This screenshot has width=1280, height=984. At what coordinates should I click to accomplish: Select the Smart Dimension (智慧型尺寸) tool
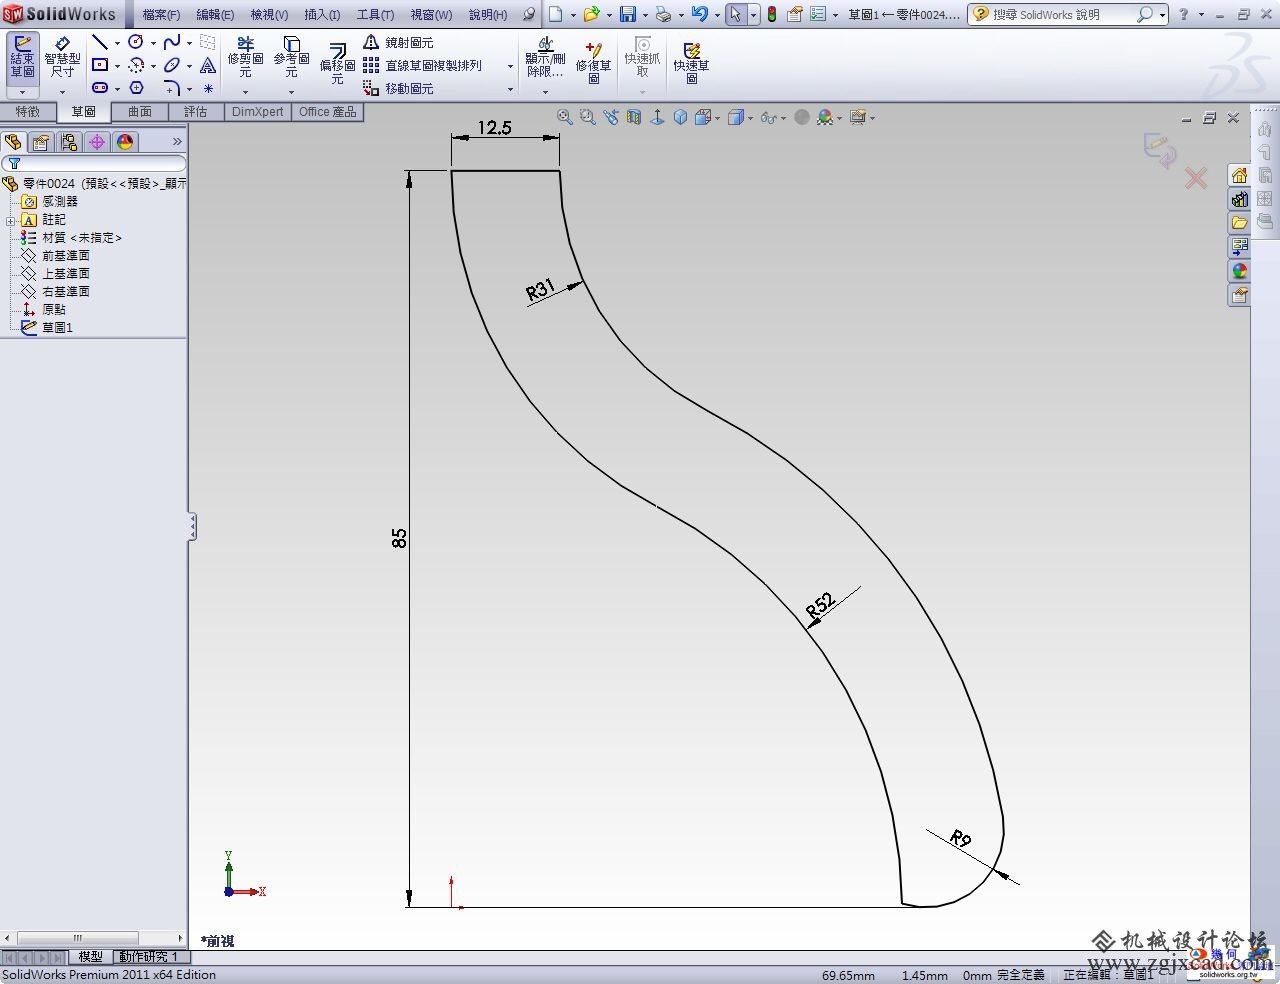coord(62,58)
